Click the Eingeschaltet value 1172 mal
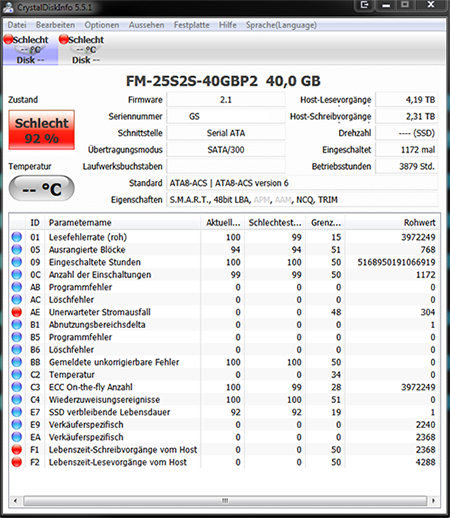This screenshot has width=450, height=518. 407,150
